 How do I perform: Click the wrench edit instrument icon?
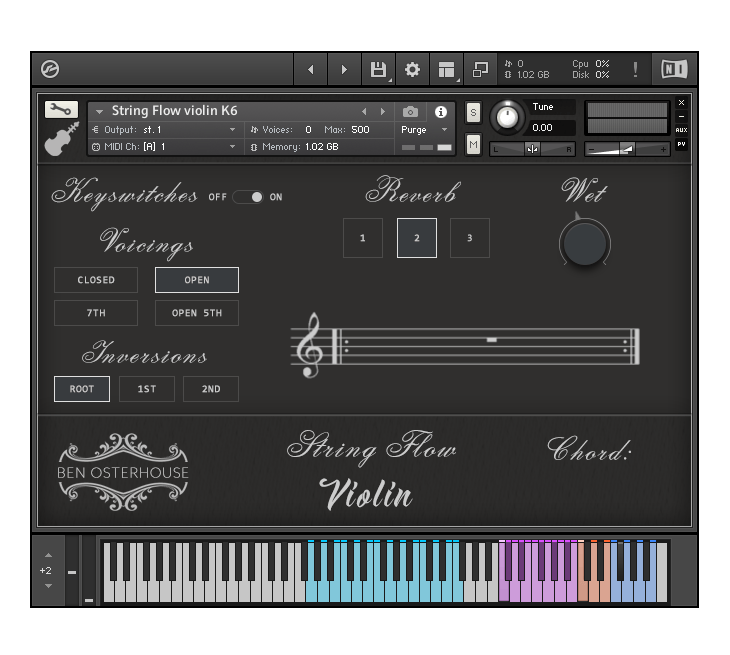coord(61,110)
